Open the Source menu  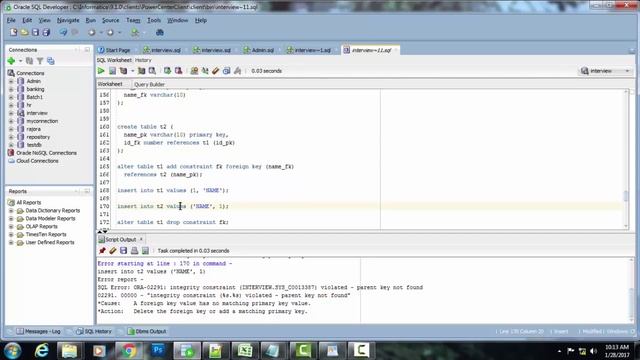[x=110, y=20]
